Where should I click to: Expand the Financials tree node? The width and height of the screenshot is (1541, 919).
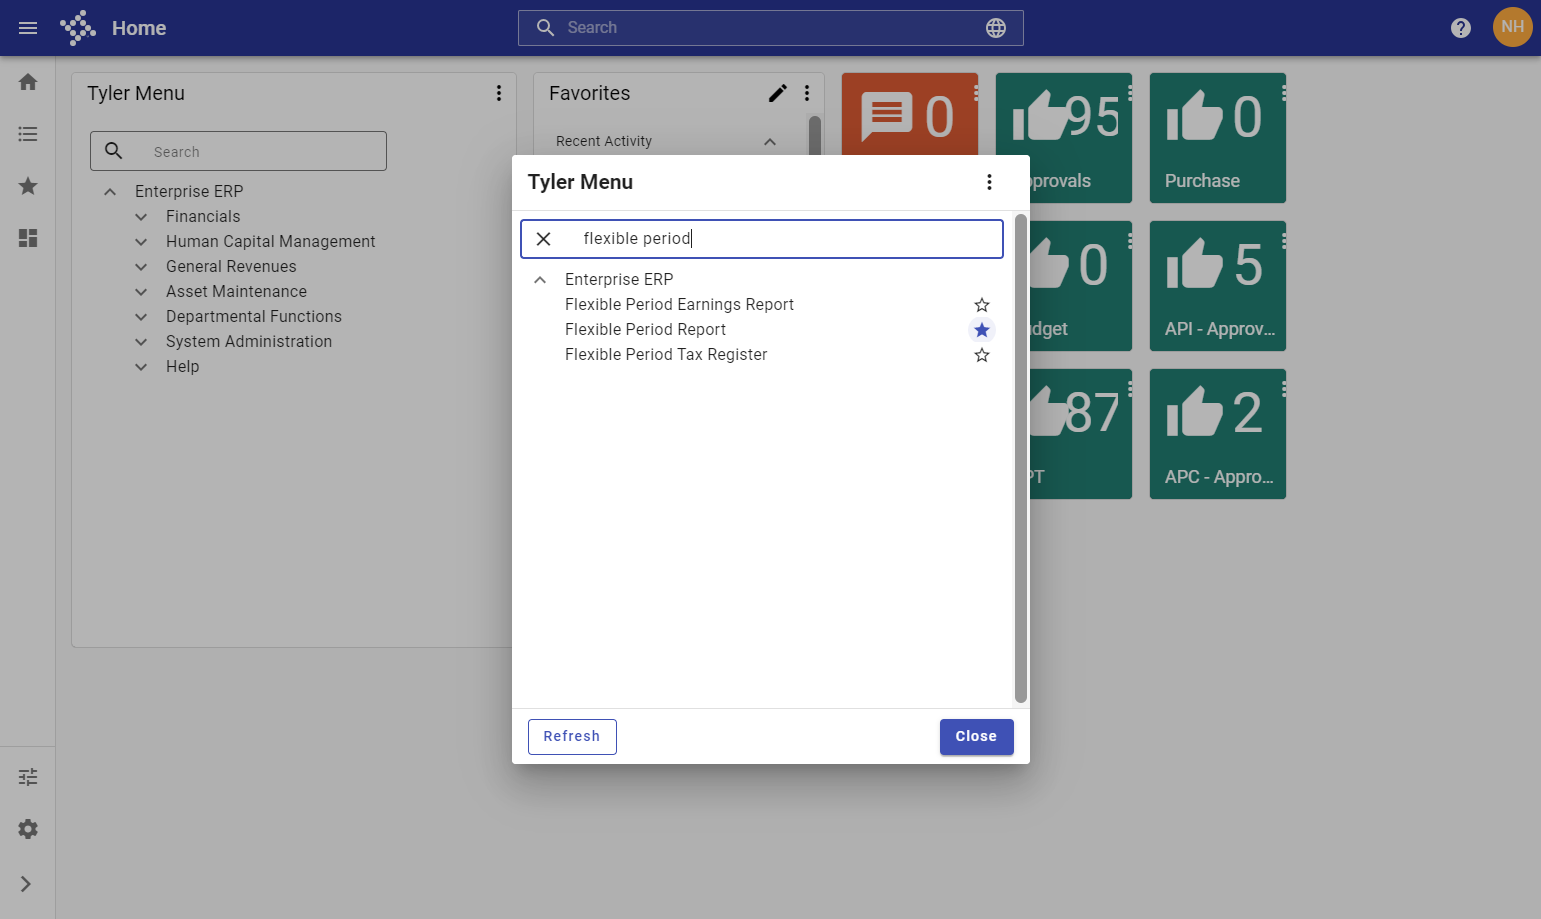141,217
